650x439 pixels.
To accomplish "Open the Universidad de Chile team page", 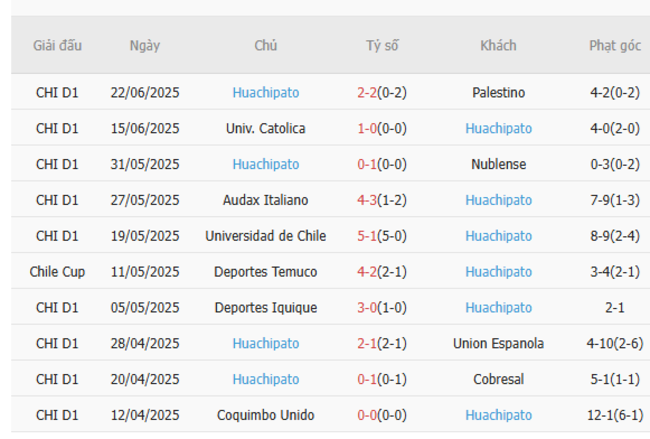I will pos(266,236).
